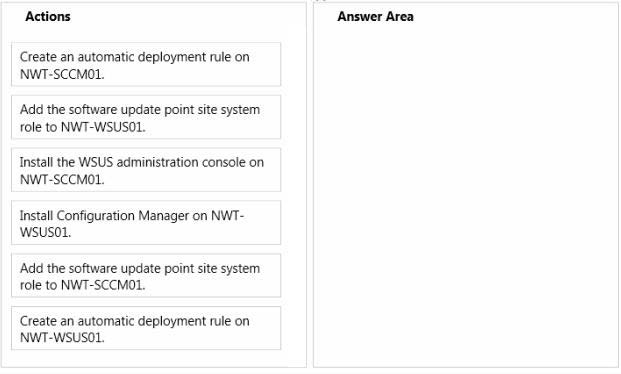Click 'NWT-SCCM01.' under the automatic deployment rule action
The width and height of the screenshot is (621, 374).
[x=62, y=74]
